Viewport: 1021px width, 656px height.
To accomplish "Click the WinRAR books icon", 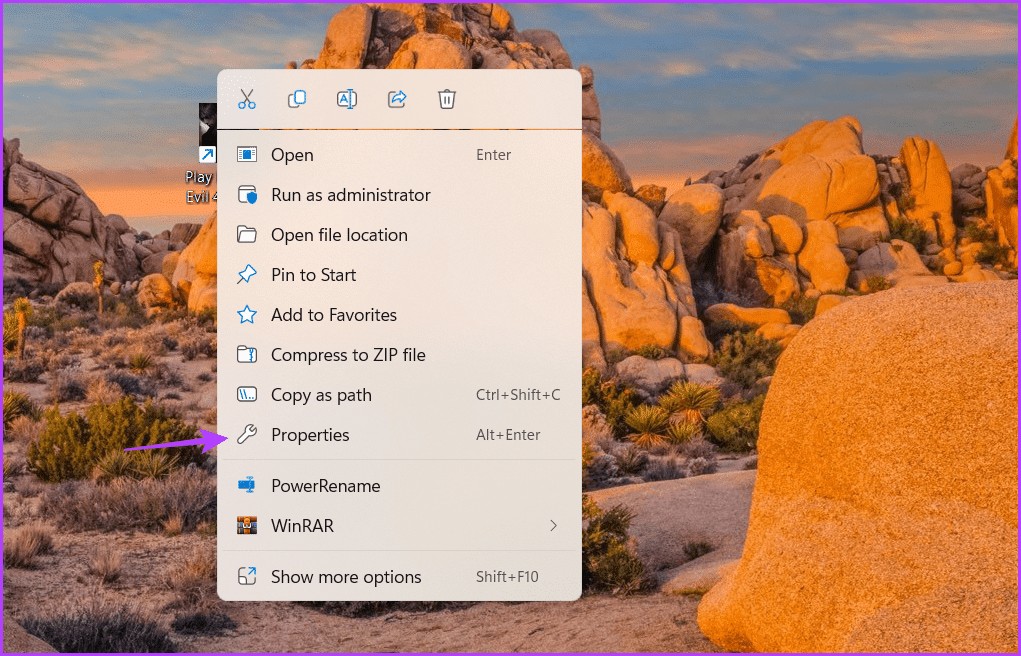I will click(247, 526).
